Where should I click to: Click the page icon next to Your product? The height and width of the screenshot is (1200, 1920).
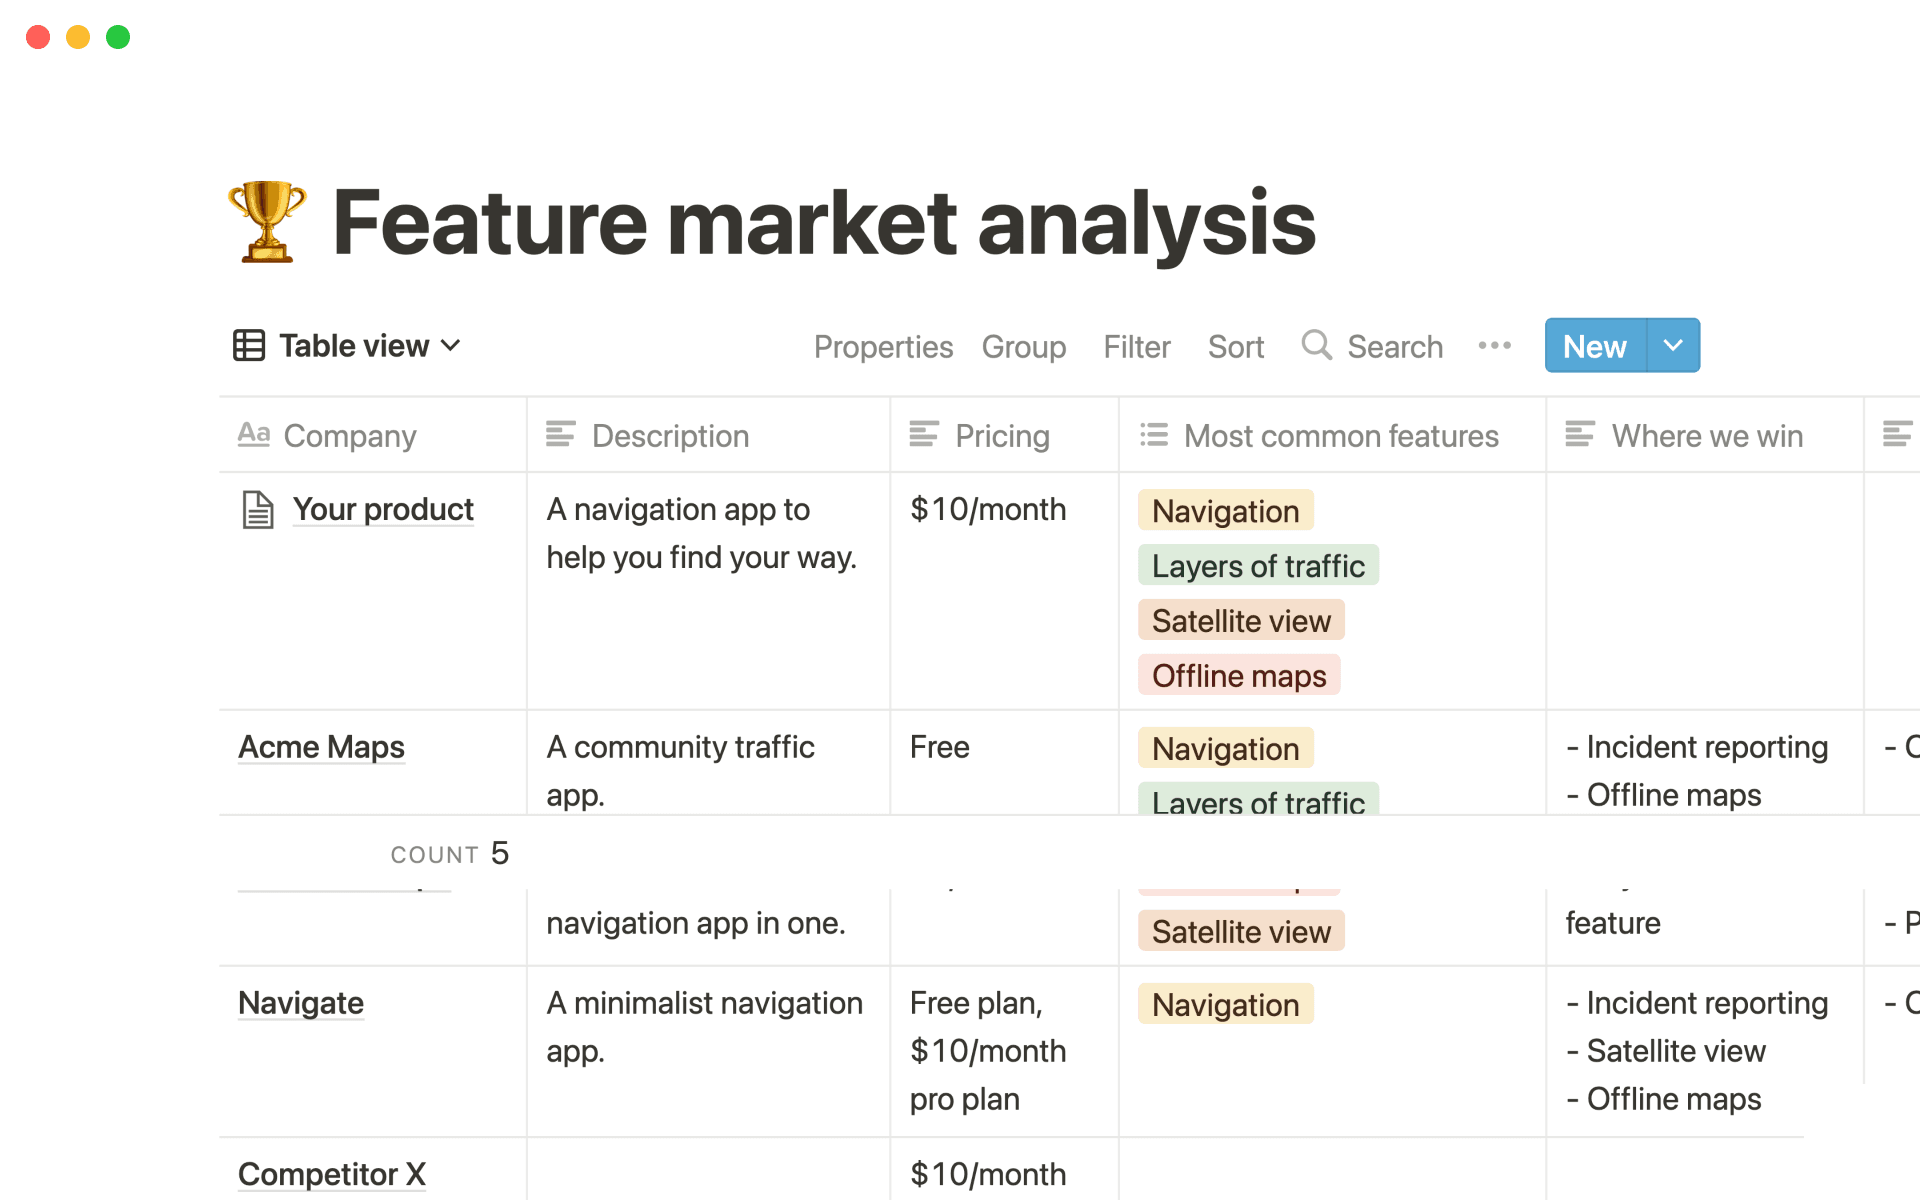(x=257, y=509)
